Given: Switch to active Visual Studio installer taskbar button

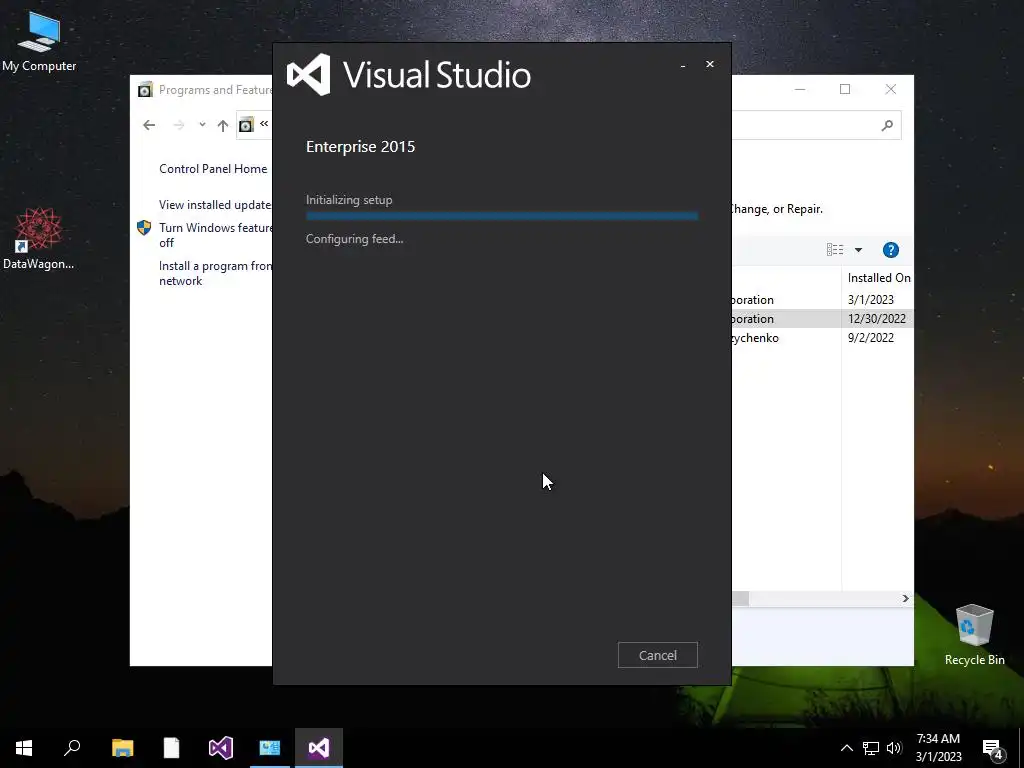Looking at the screenshot, I should point(319,748).
